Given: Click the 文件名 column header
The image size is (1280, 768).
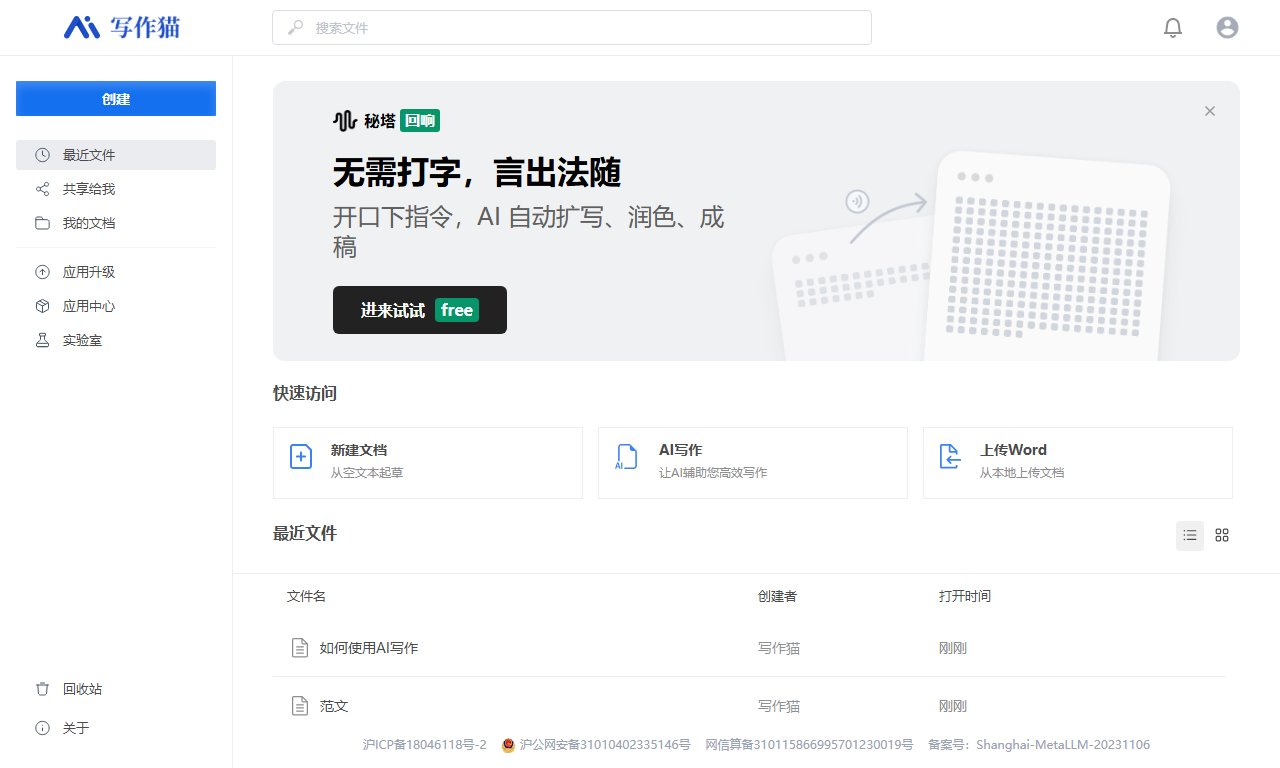Looking at the screenshot, I should coord(306,596).
